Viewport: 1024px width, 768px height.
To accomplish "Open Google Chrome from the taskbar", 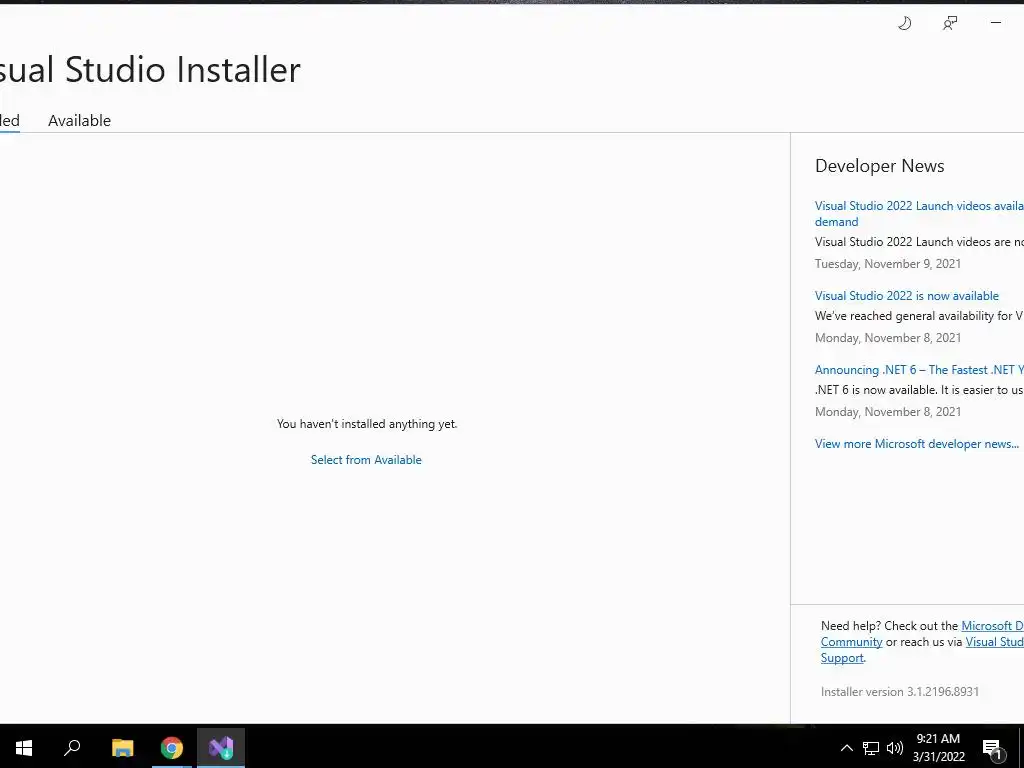I will [x=172, y=748].
